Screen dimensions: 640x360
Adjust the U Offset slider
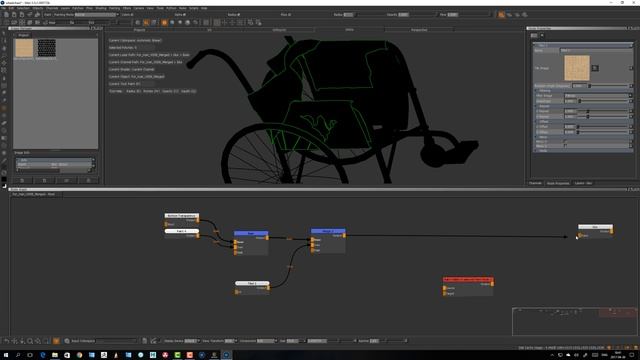603,127
